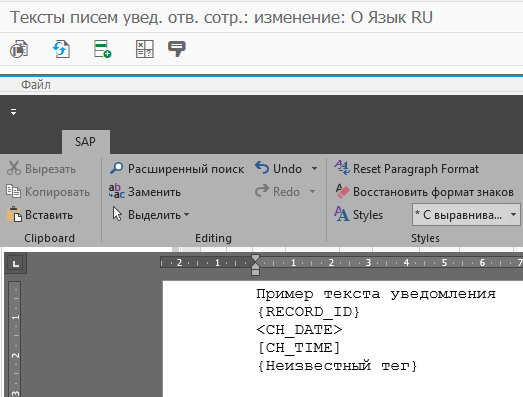Open the style combo box С выравнива...
The width and height of the screenshot is (523, 397).
(x=466, y=215)
